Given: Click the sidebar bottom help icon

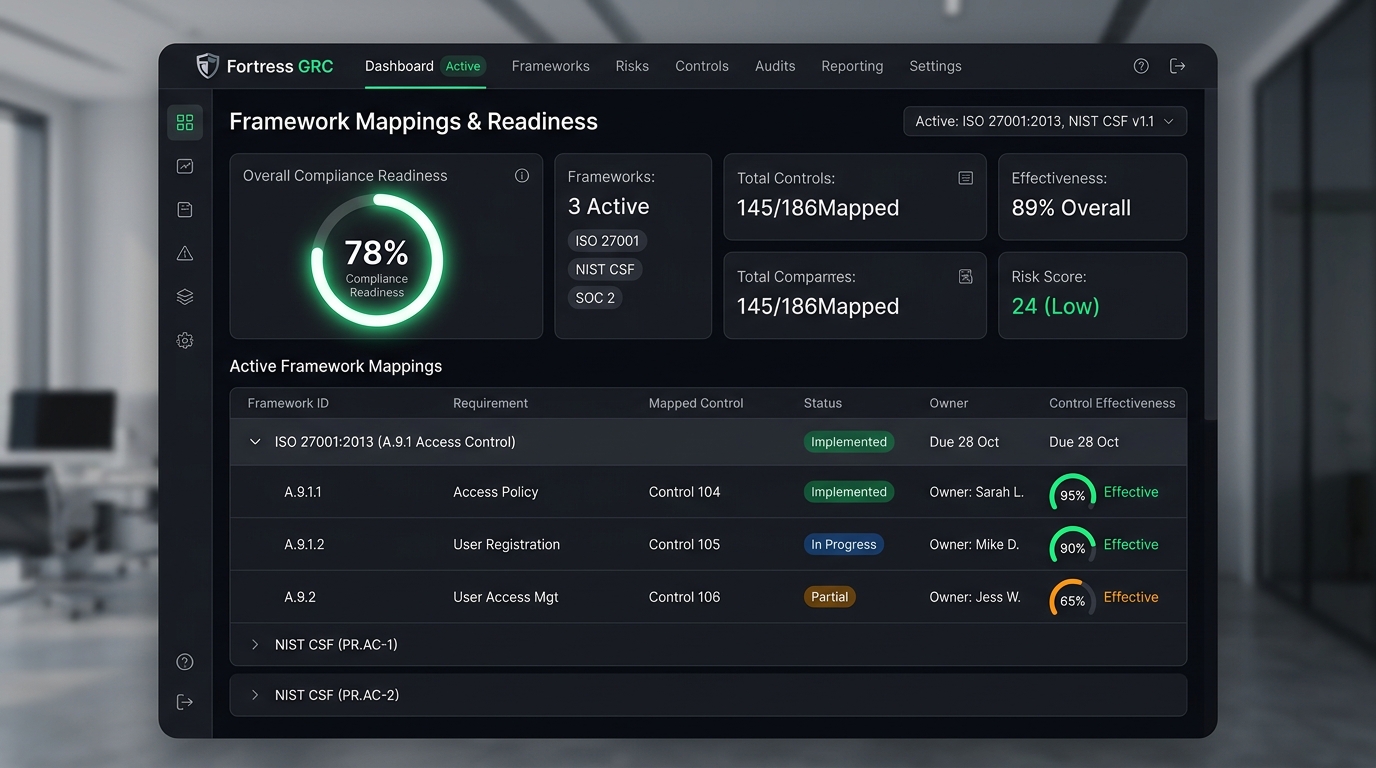Looking at the screenshot, I should [185, 662].
